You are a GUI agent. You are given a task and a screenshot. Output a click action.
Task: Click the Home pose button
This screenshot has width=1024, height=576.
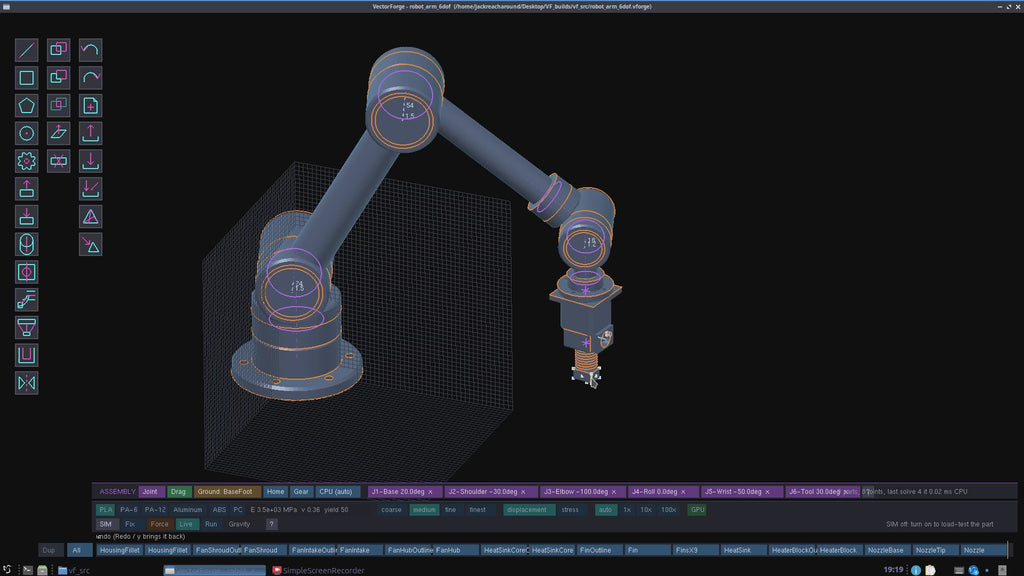[275, 491]
